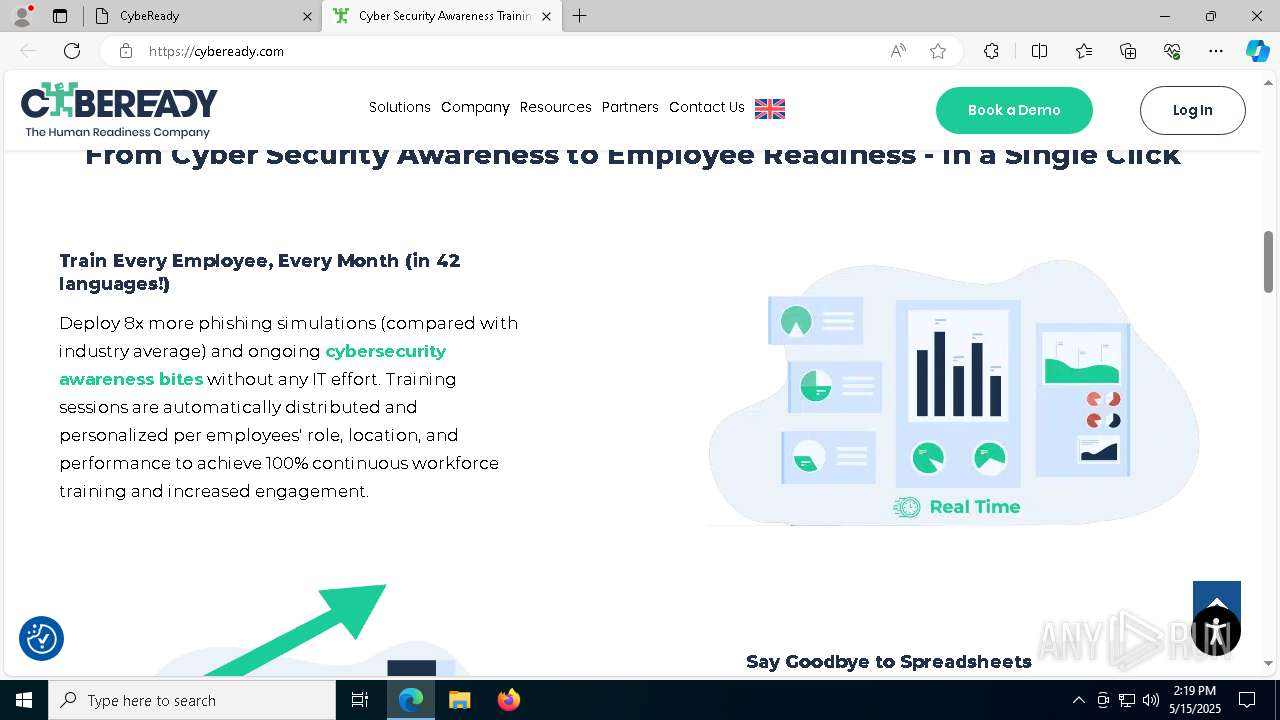Click the browser profile avatar icon
Viewport: 1280px width, 720px height.
[22, 16]
